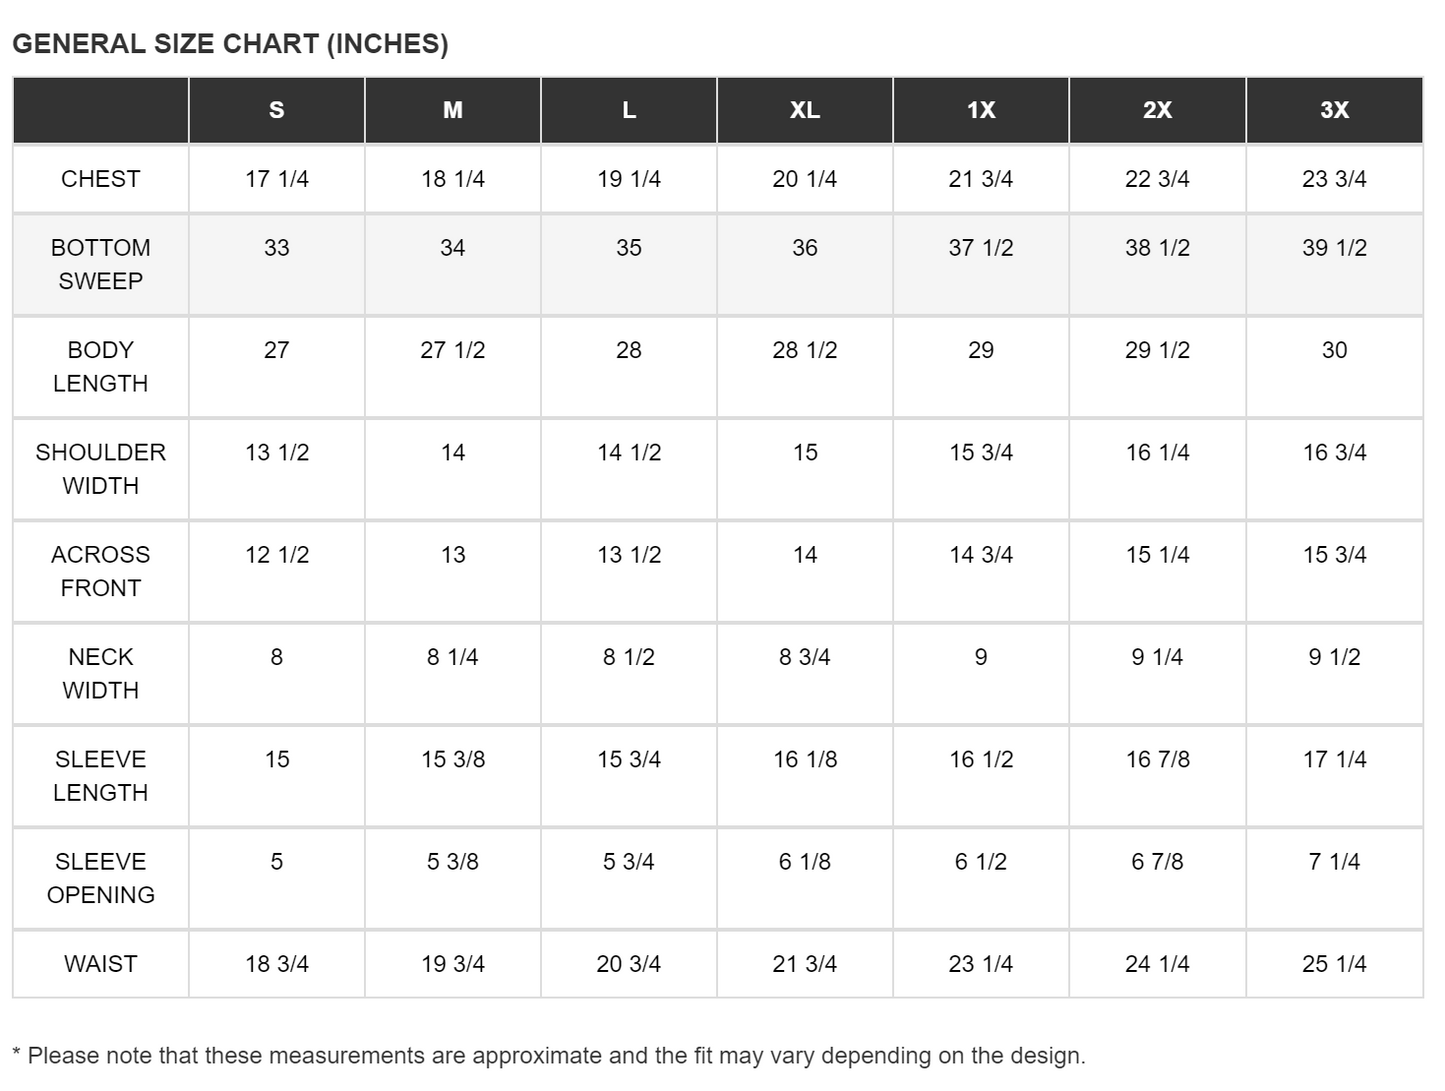Click the CHEST row label
Viewport: 1445px width, 1091px height.
[101, 179]
